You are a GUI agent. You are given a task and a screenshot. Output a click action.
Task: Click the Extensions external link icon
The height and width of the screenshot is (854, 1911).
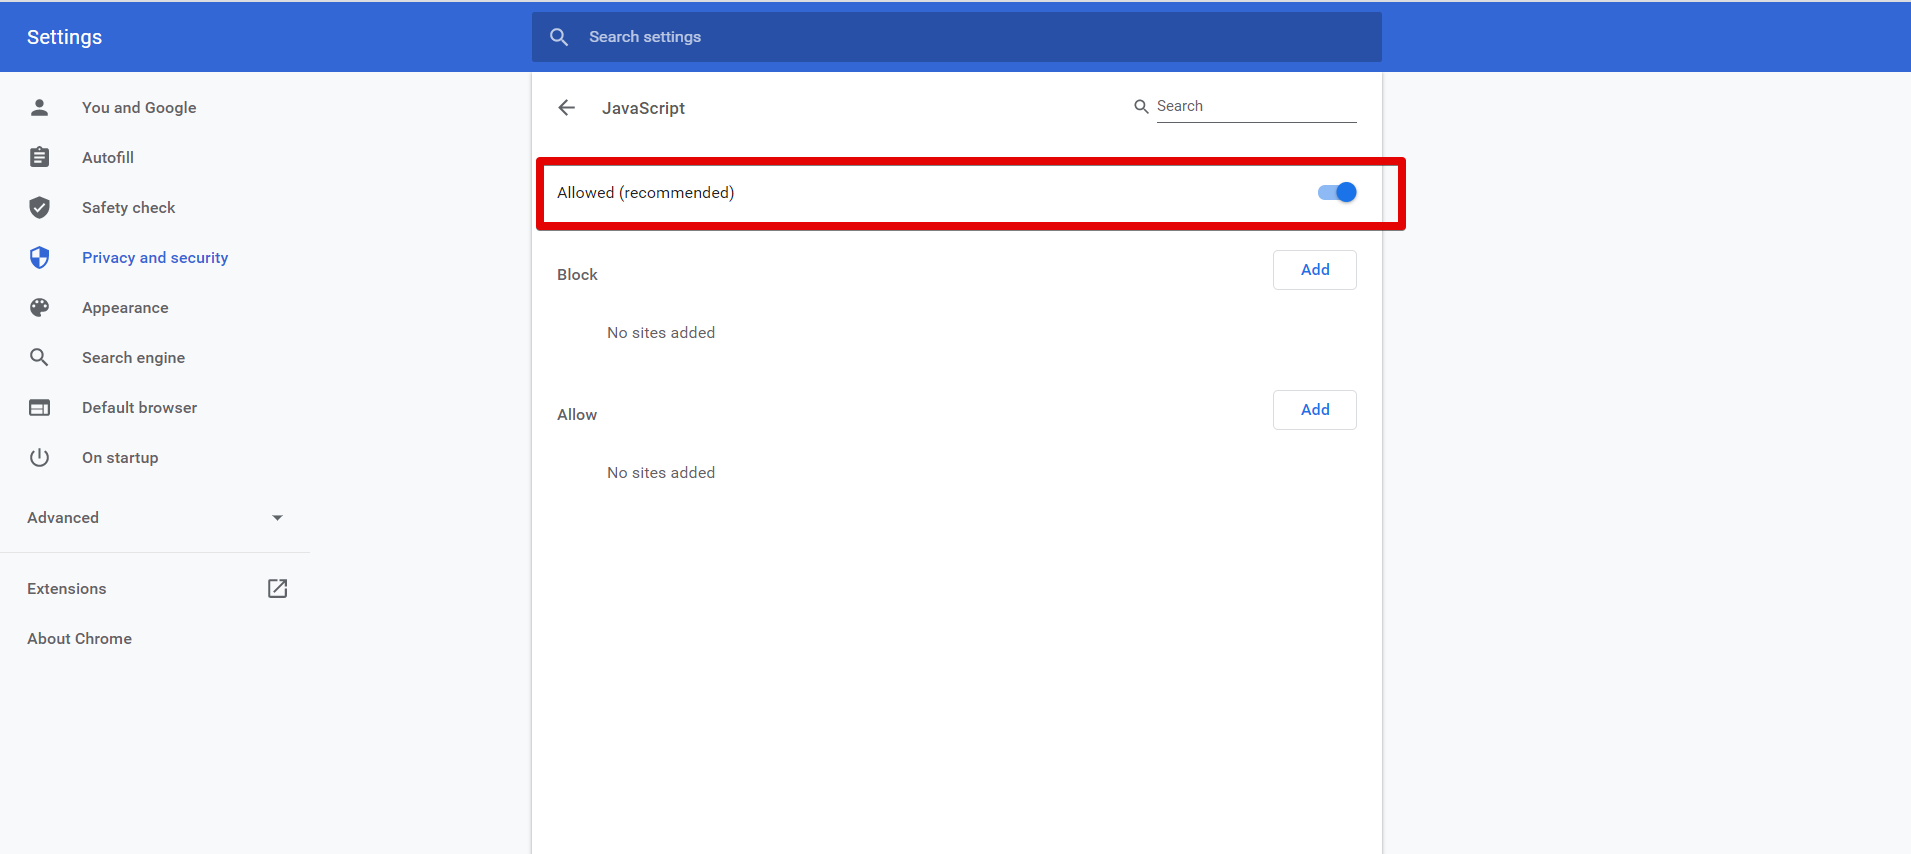point(277,589)
